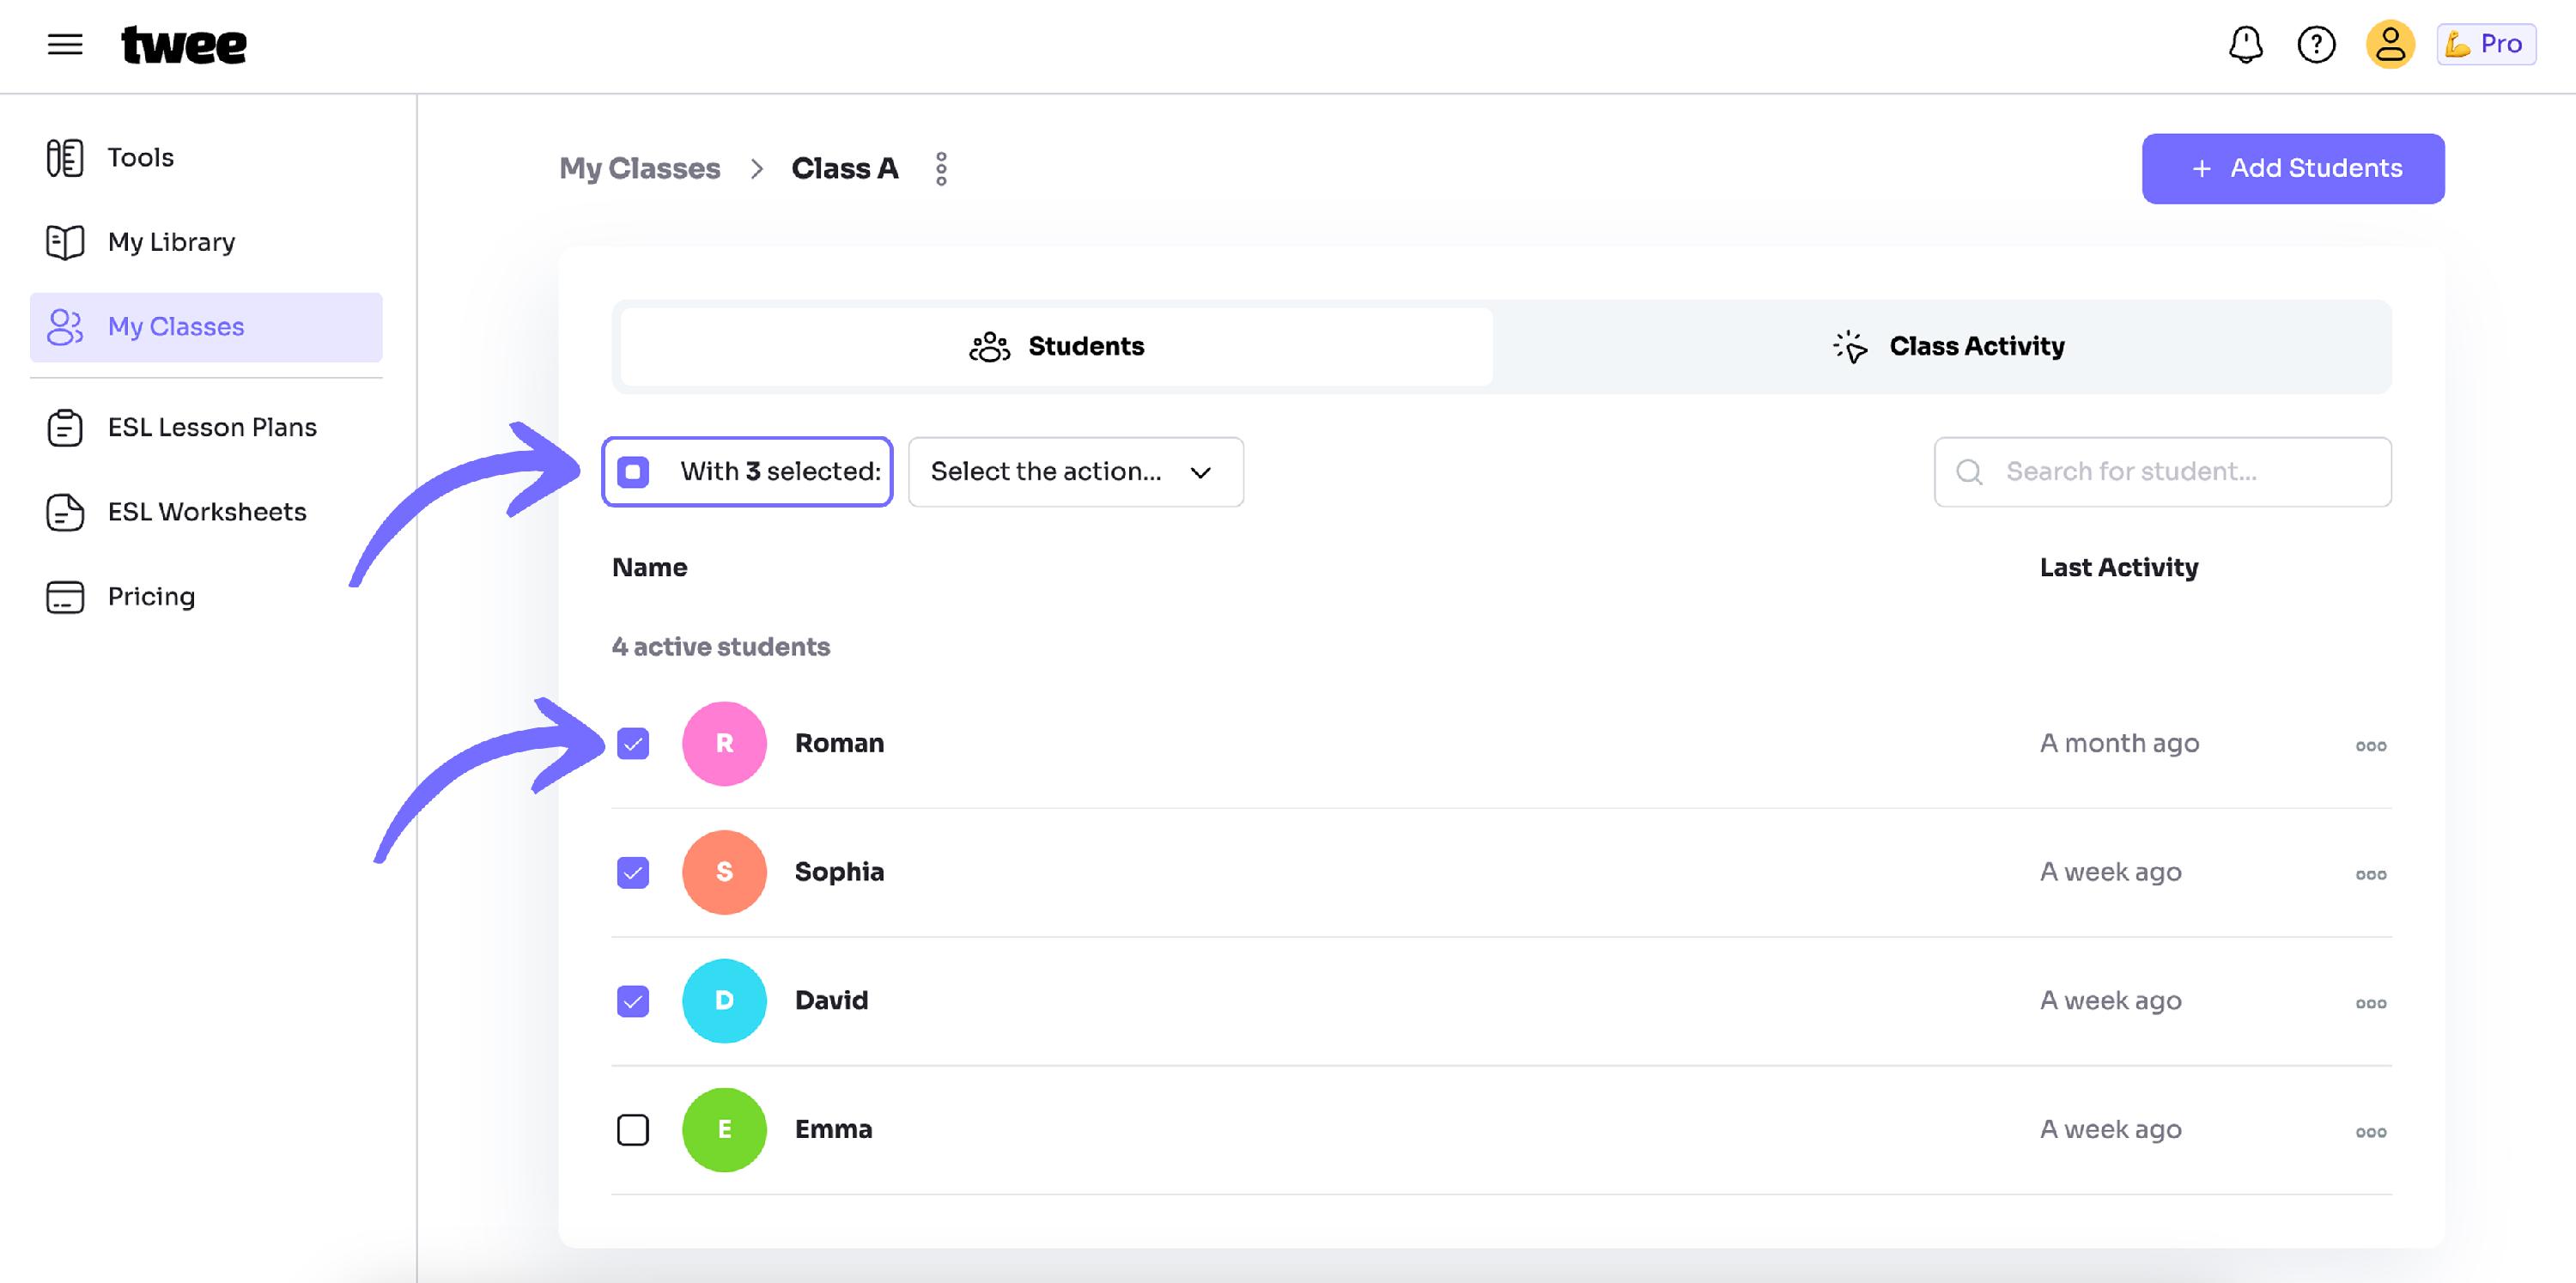Click the Last Activity column header

(2119, 568)
